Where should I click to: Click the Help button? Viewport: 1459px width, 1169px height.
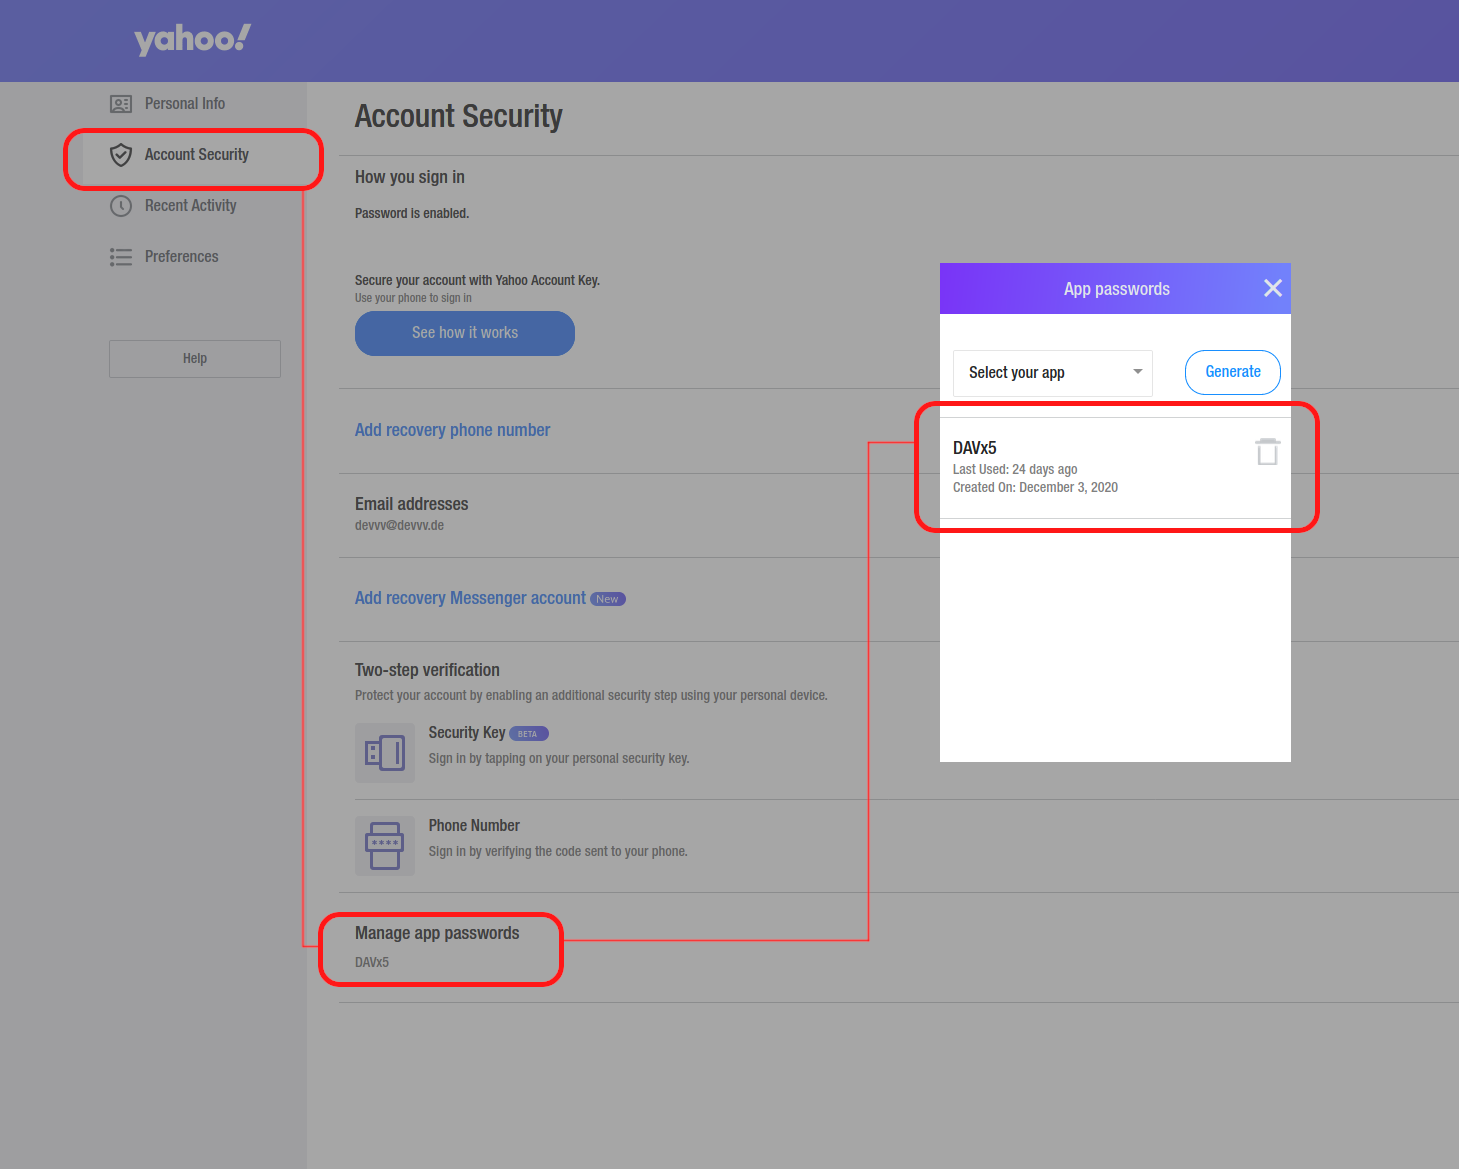pyautogui.click(x=195, y=359)
